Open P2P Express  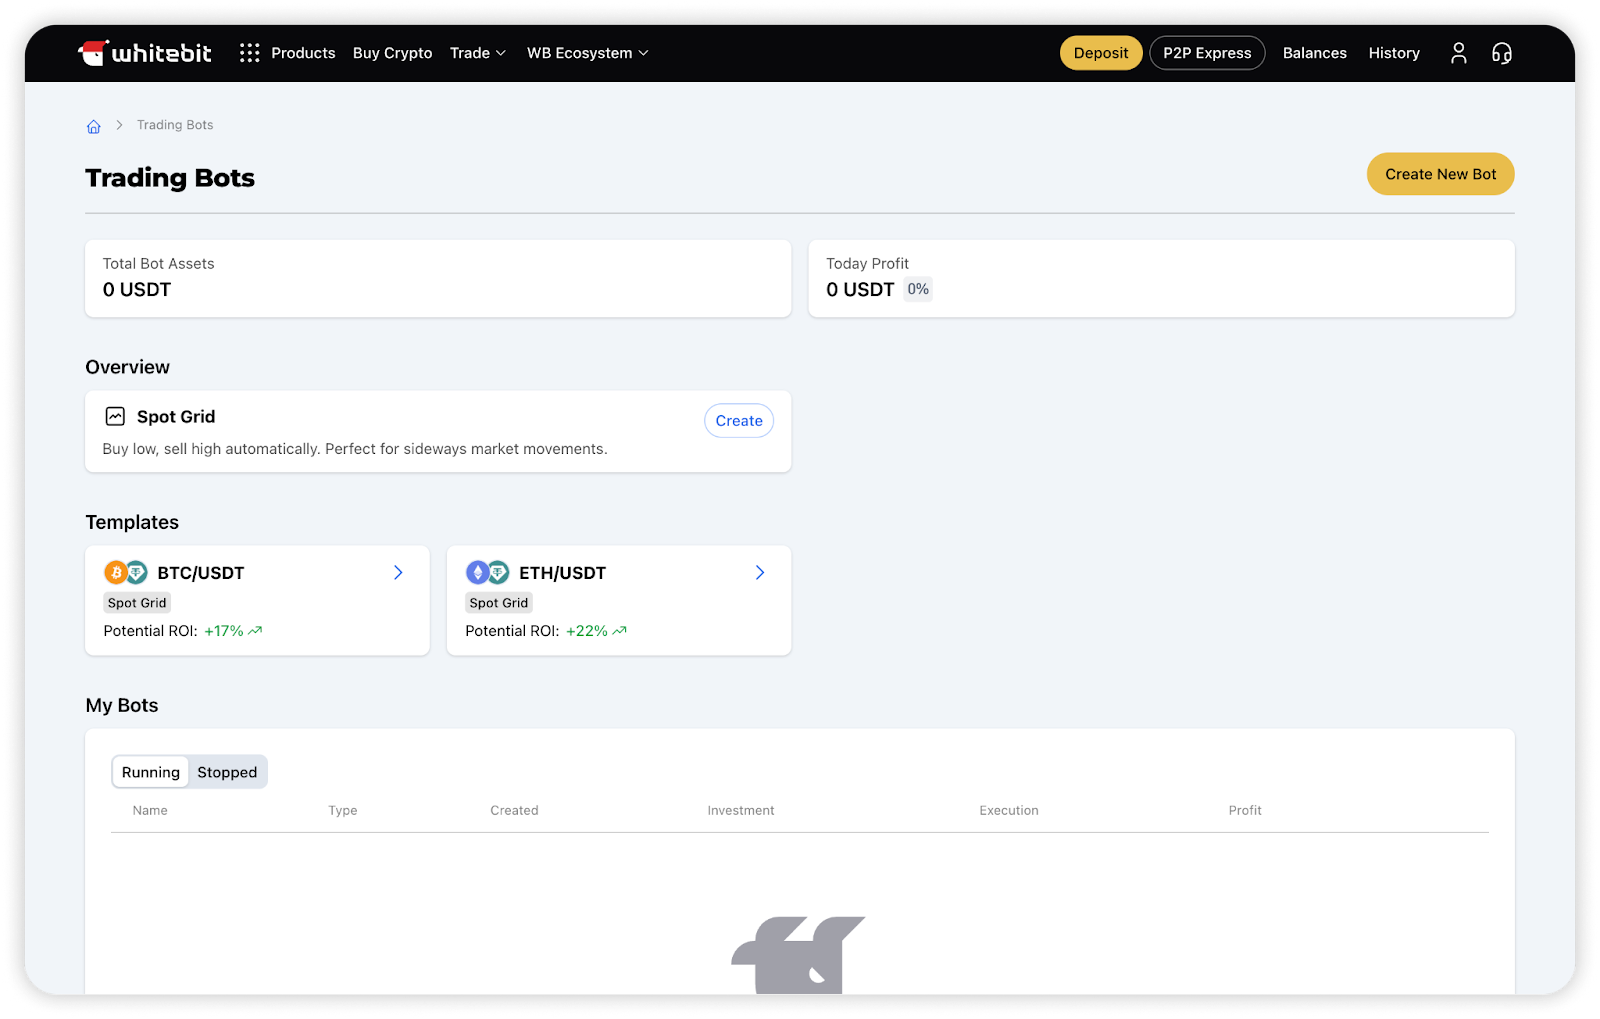click(x=1207, y=53)
